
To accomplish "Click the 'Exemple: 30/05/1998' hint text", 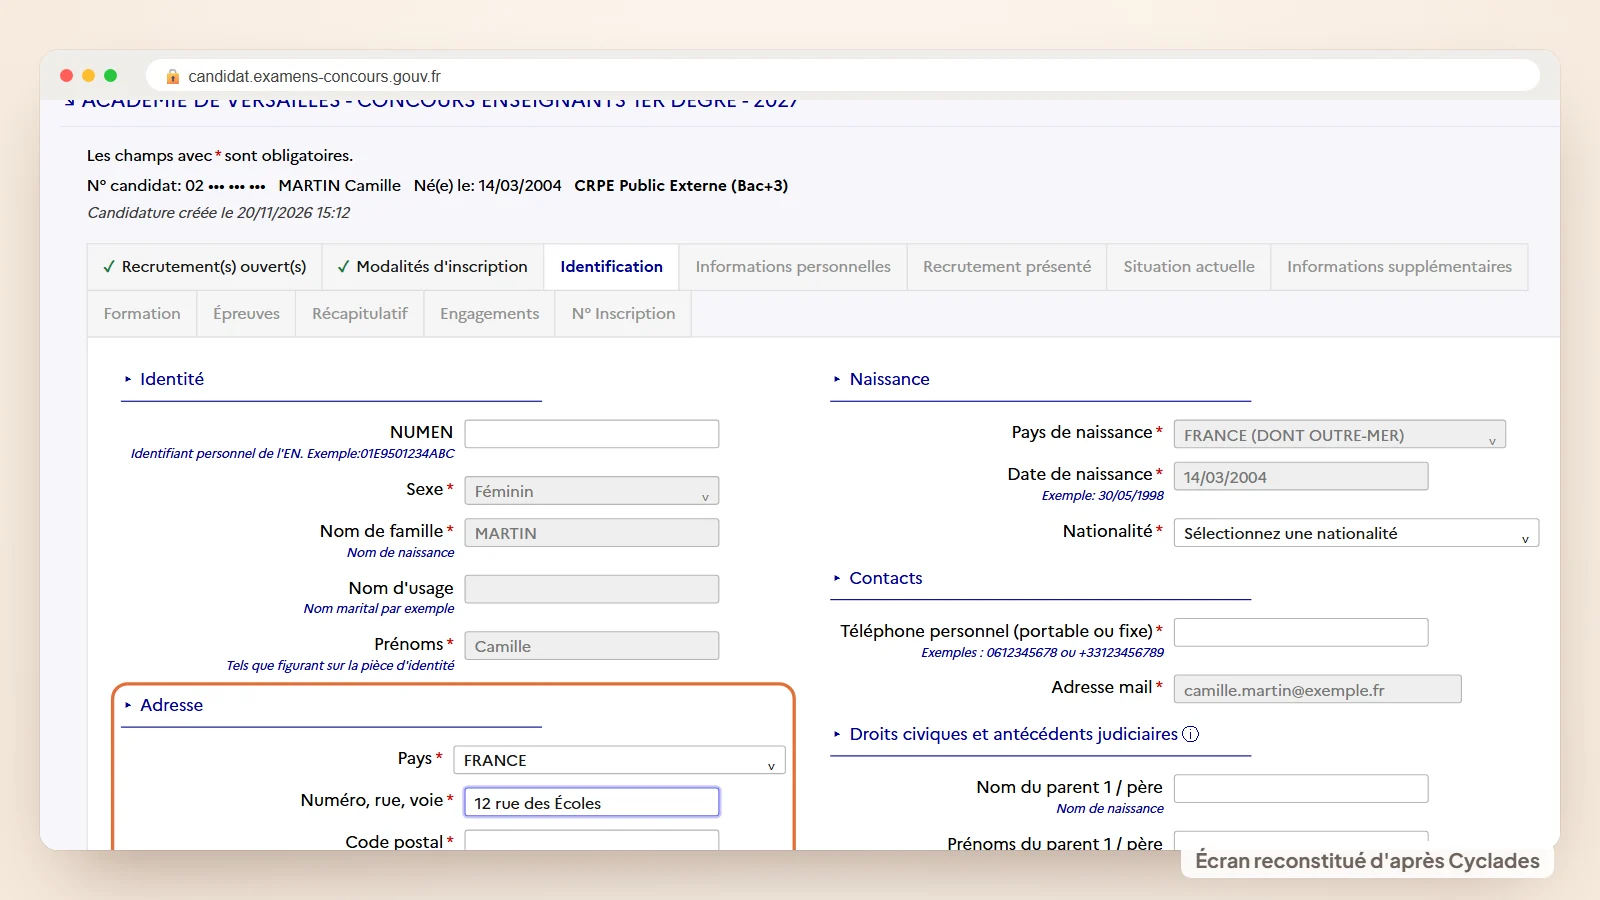I will pos(1102,496).
